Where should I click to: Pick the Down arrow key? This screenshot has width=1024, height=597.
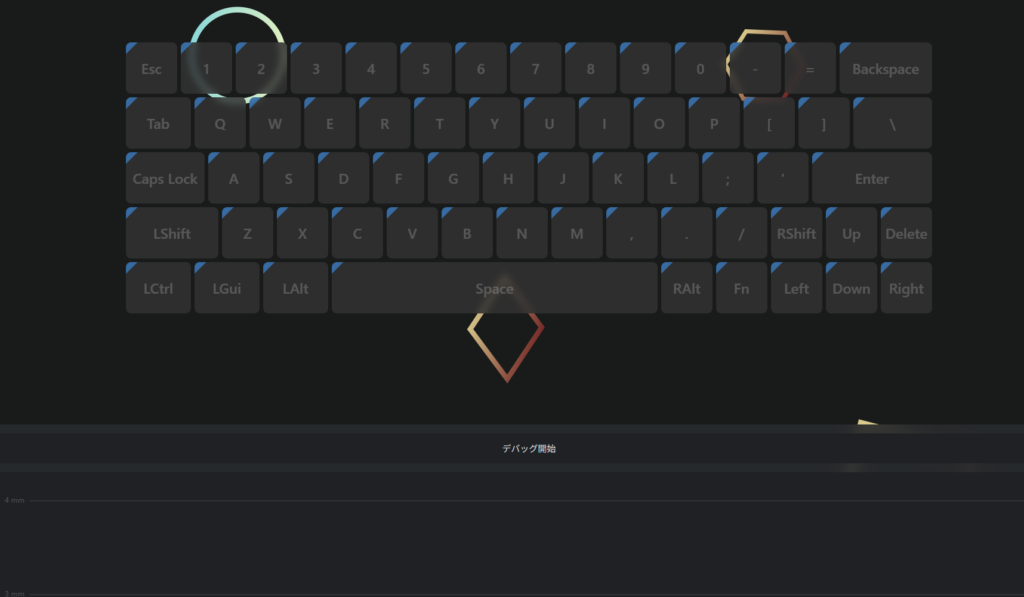coord(851,288)
